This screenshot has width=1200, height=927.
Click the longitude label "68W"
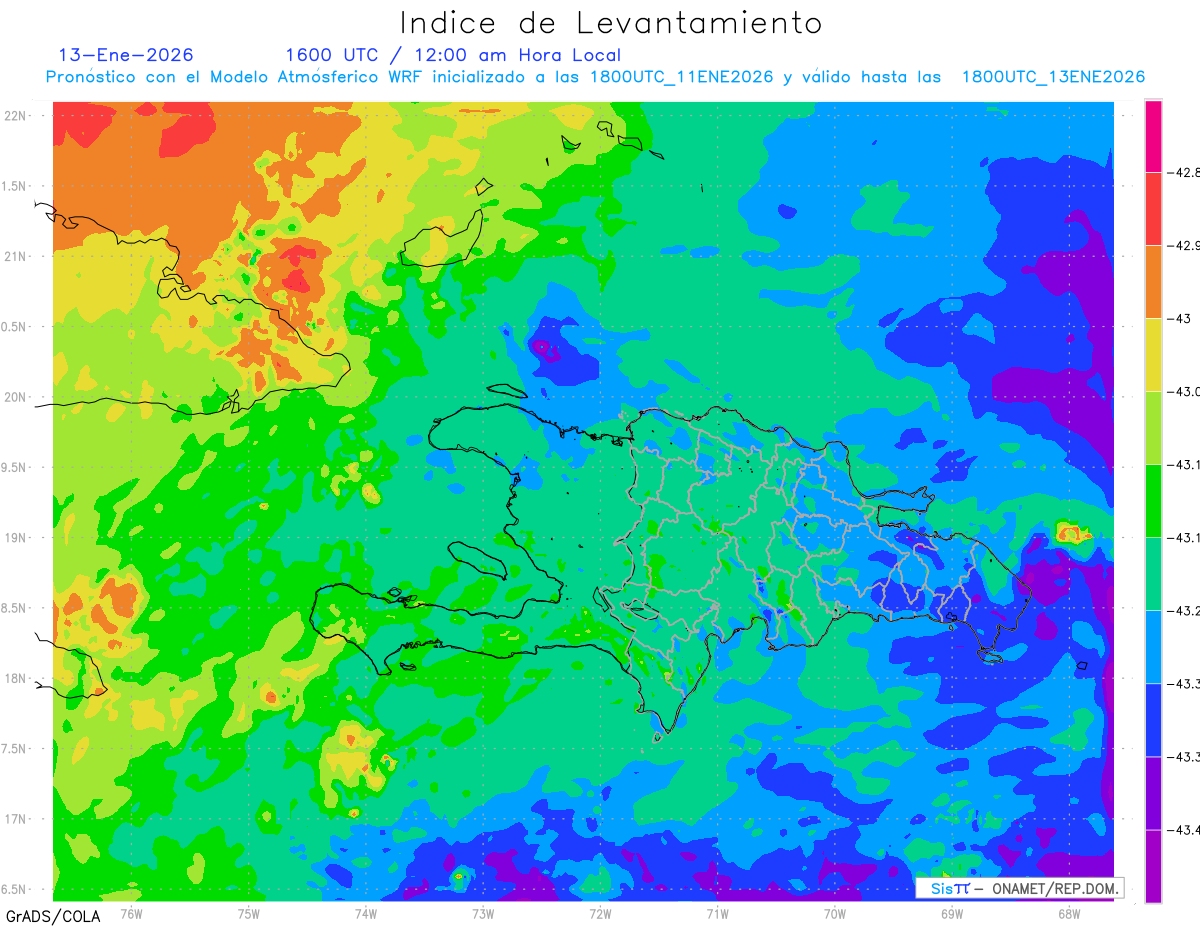(x=1069, y=912)
